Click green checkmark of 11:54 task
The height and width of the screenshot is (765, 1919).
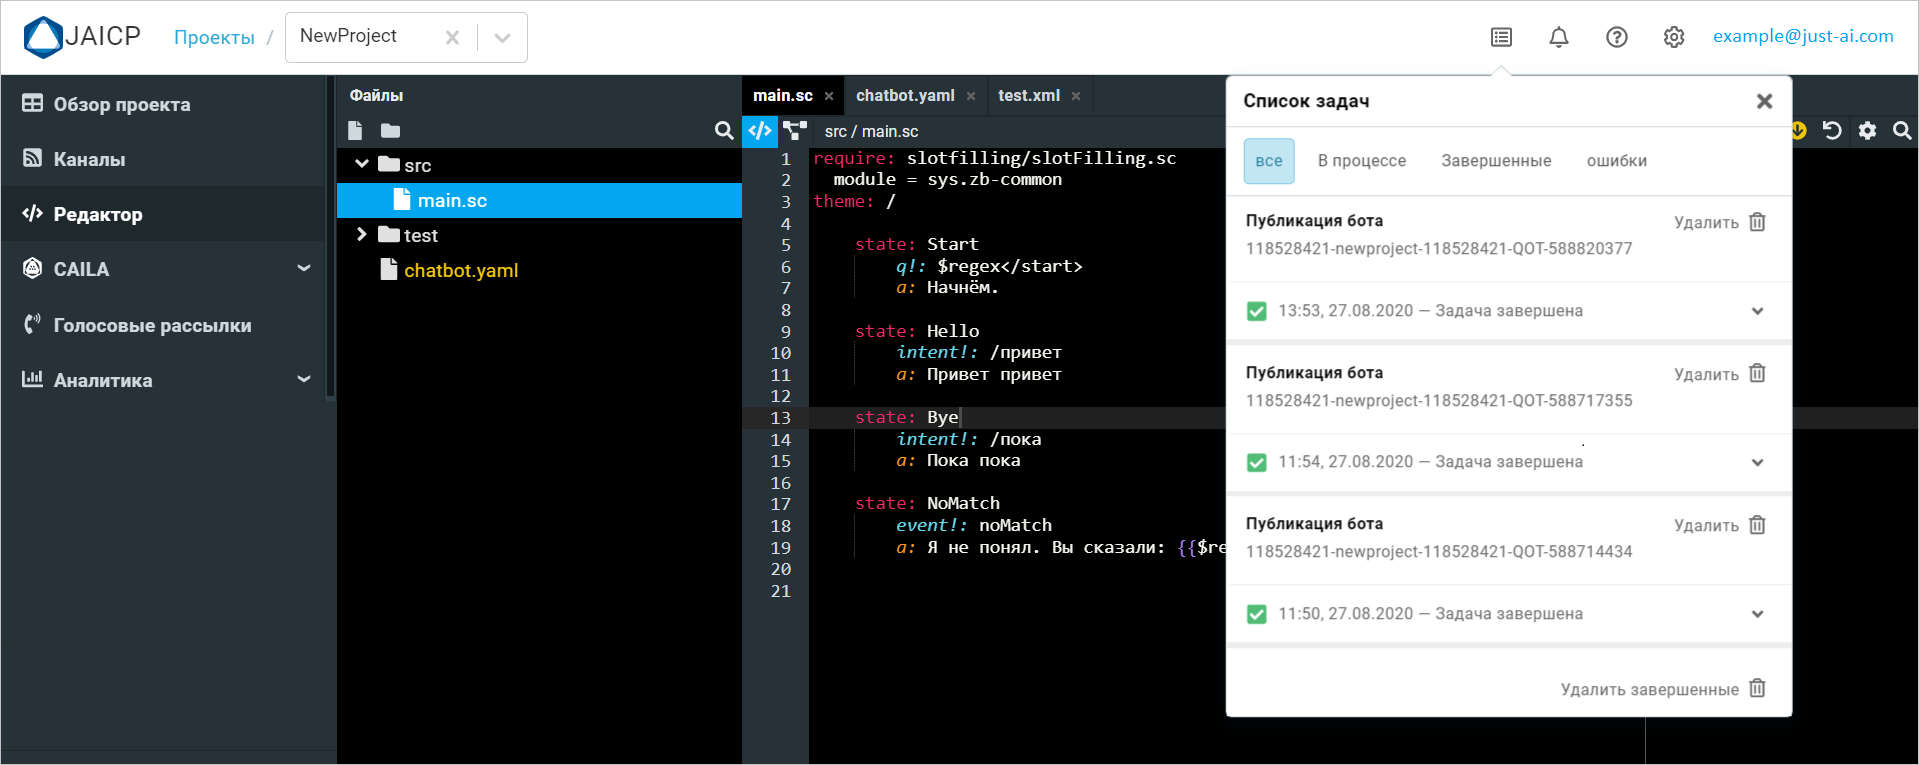(1257, 462)
